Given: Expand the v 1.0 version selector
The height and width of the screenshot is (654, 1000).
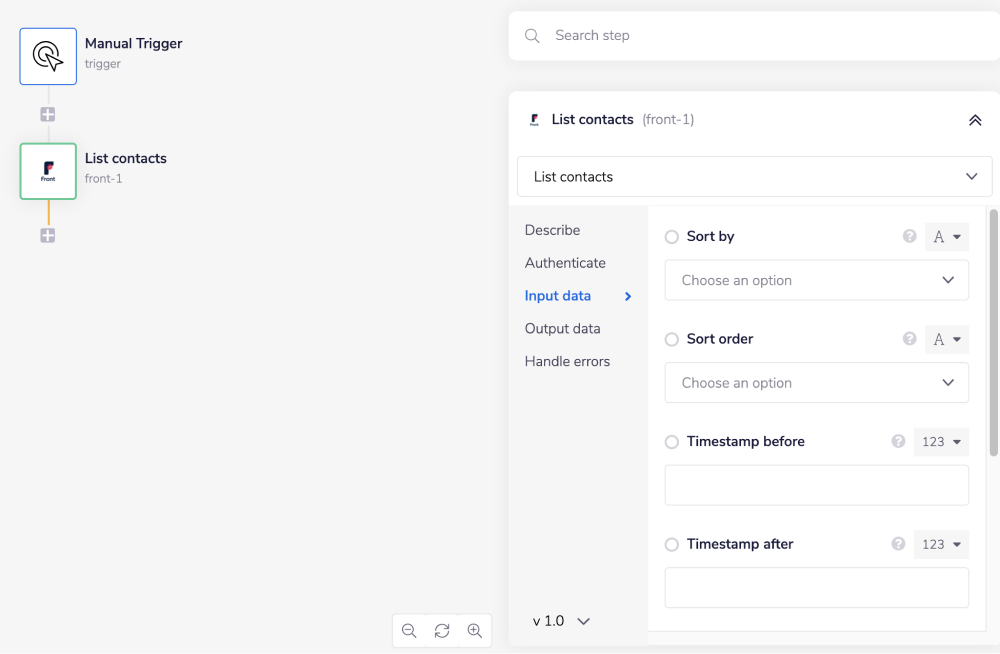Looking at the screenshot, I should (561, 621).
